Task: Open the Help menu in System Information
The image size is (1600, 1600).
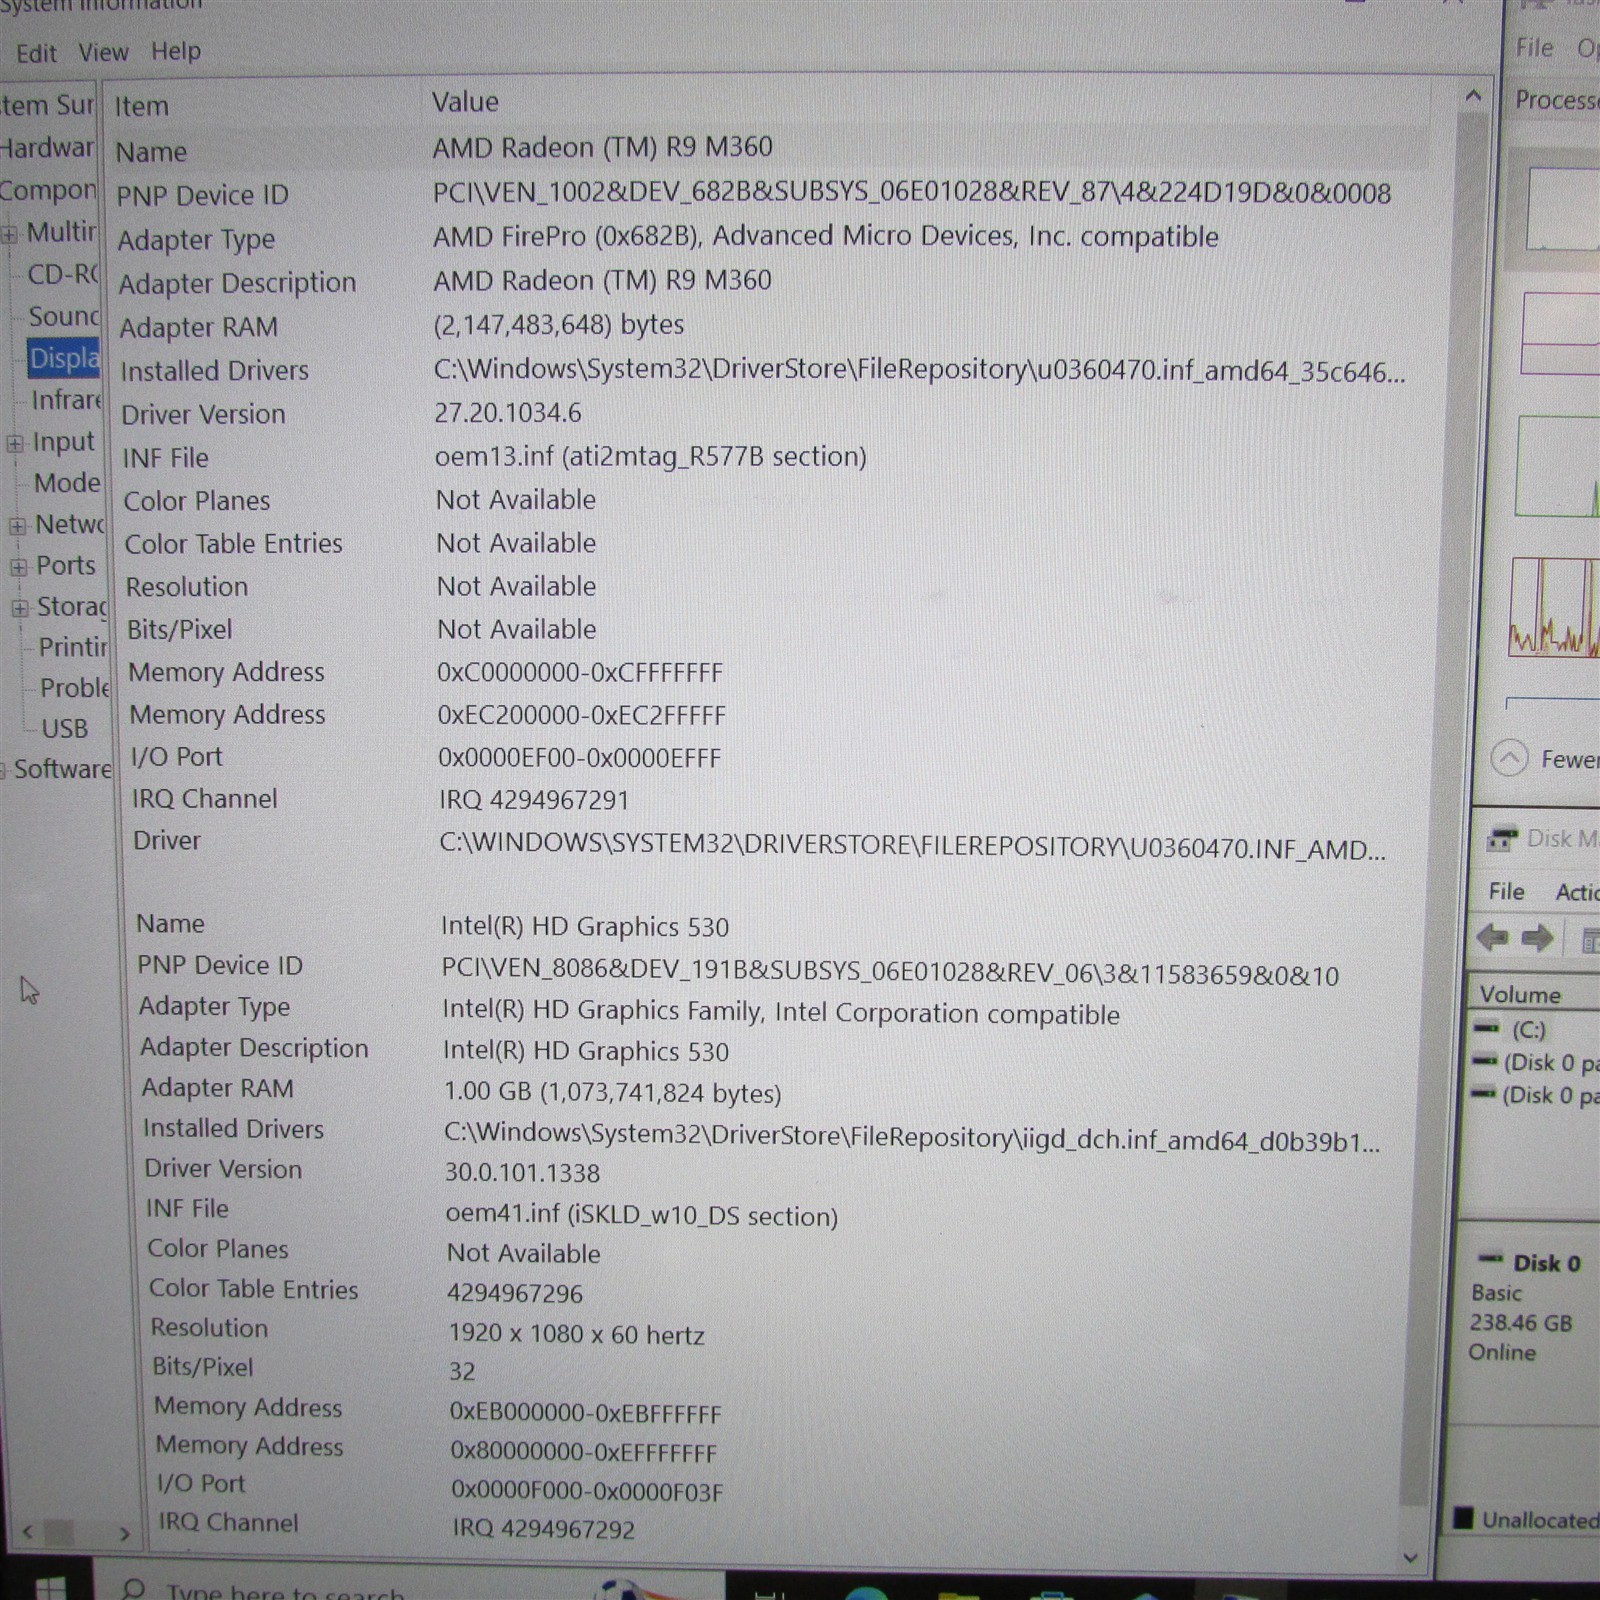Action: 176,51
